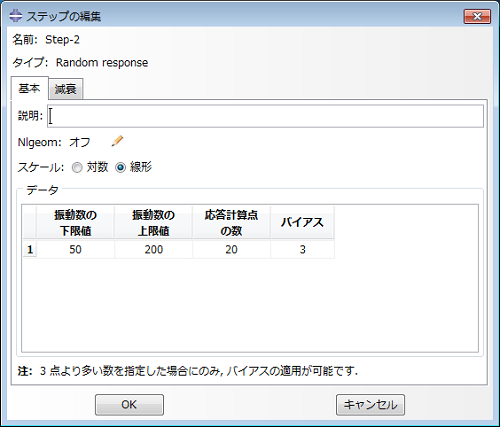
Task: Switch to the 減衰 tab
Action: click(x=66, y=89)
